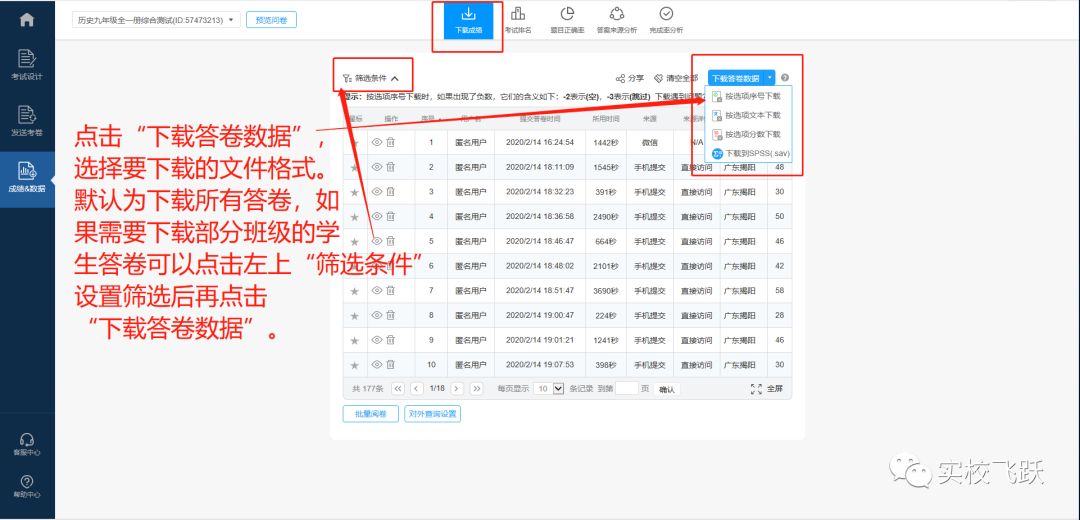This screenshot has height=520, width=1080.
Task: View answer sheet eye icon in row 3
Action: pyautogui.click(x=377, y=191)
